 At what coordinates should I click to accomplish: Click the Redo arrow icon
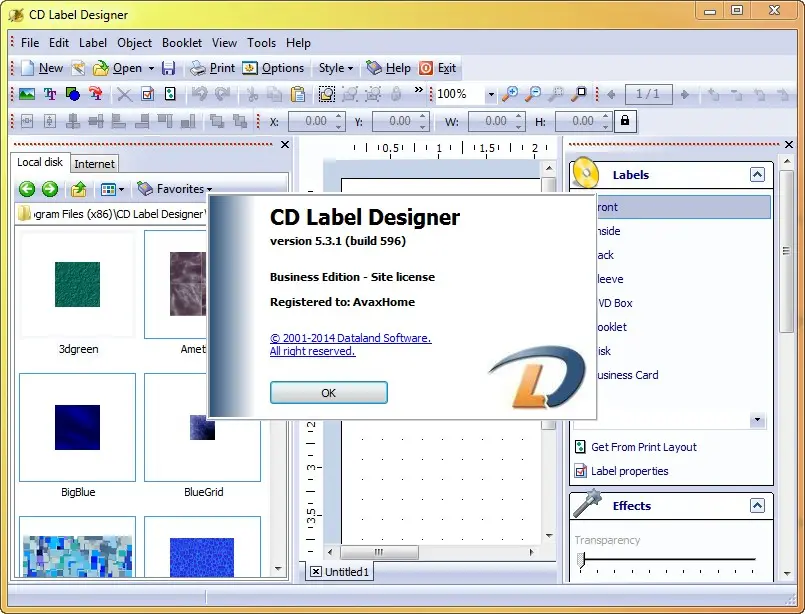(222, 94)
